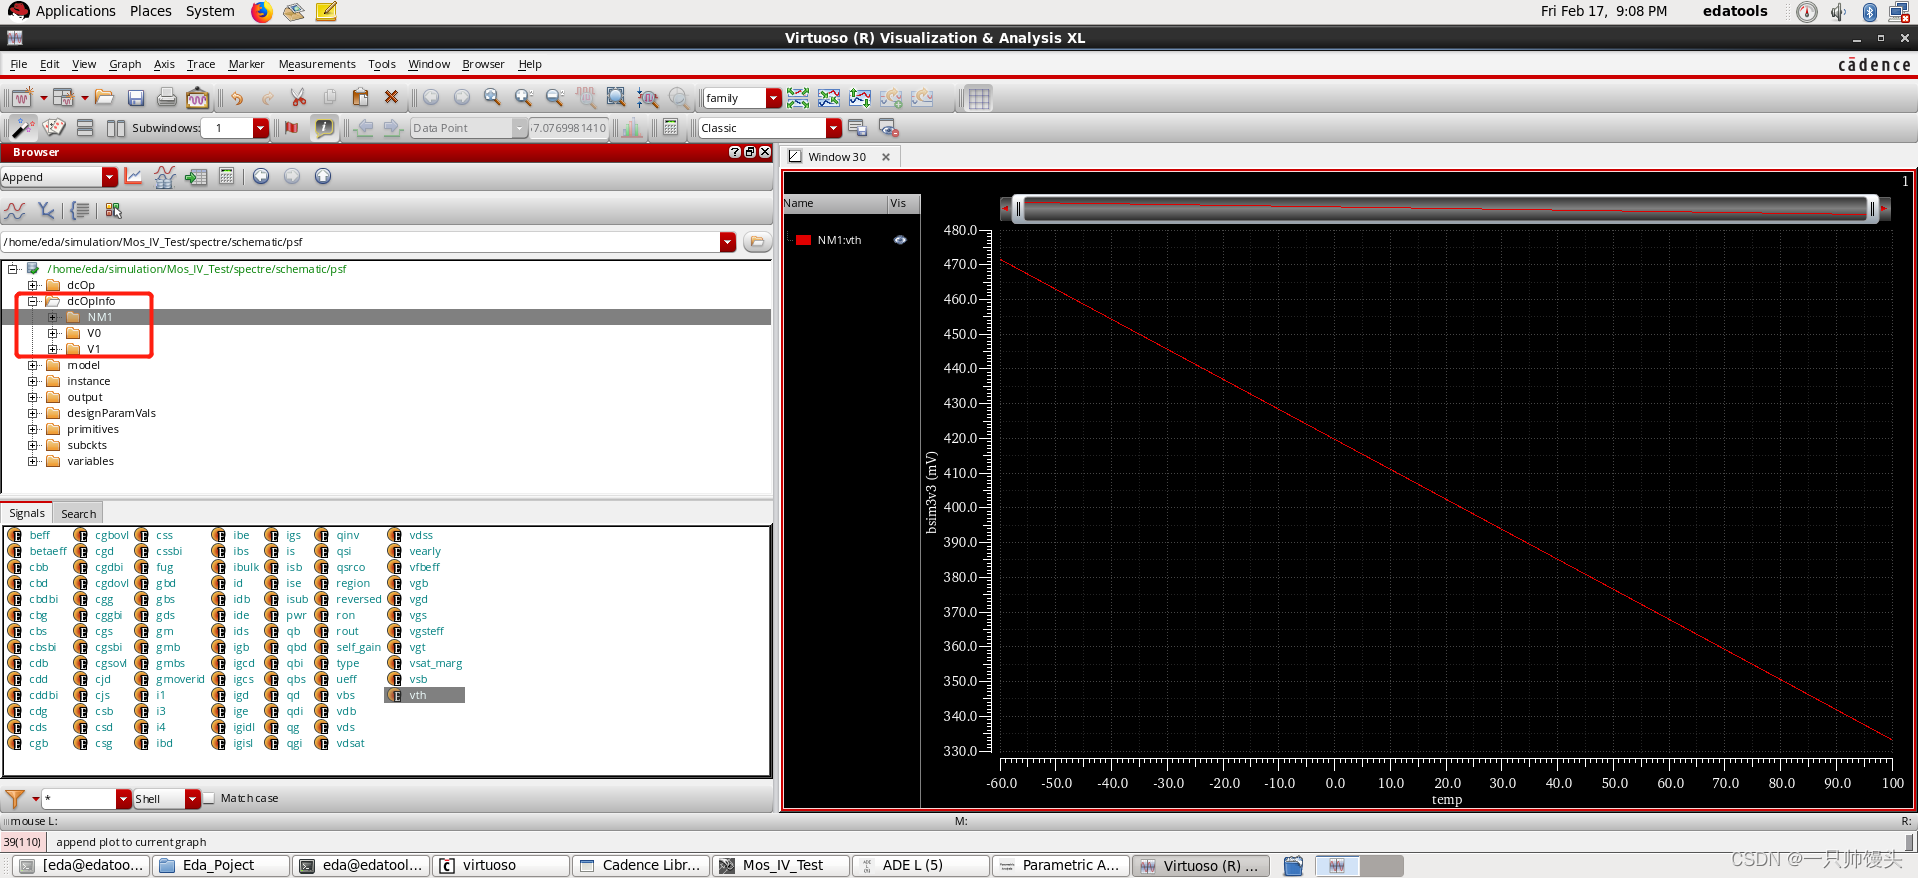The width and height of the screenshot is (1918, 878).
Task: Click the Browser plot signal icon
Action: 134,177
